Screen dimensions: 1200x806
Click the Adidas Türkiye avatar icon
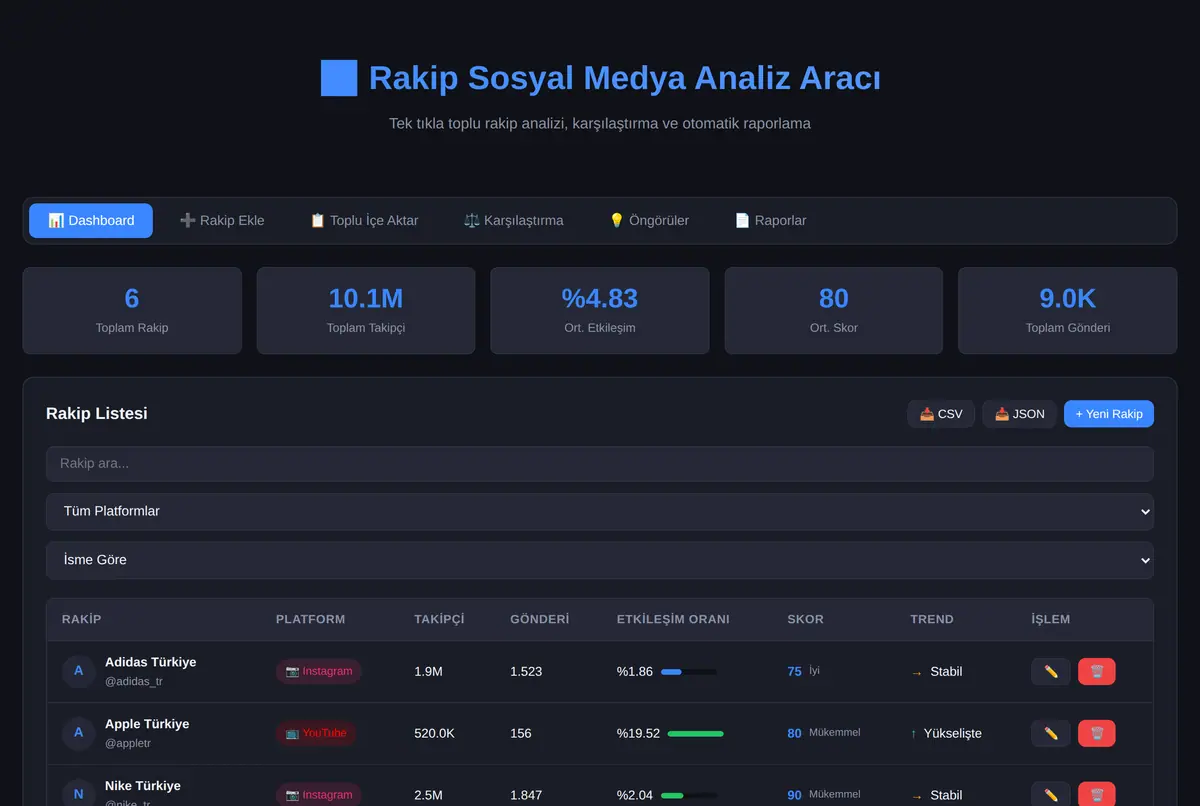click(x=78, y=671)
